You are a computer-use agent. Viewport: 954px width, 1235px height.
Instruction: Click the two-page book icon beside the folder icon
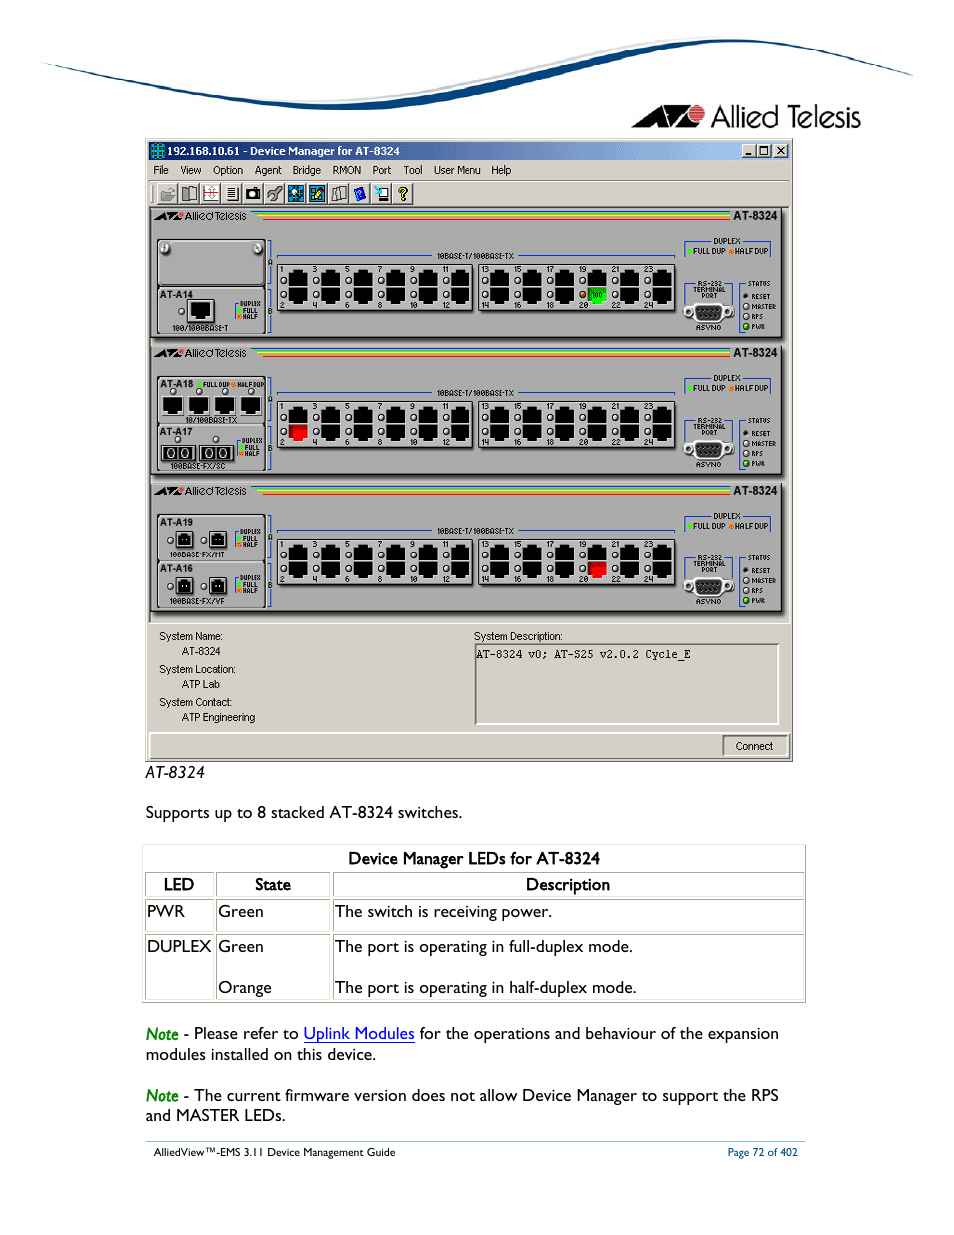point(189,194)
